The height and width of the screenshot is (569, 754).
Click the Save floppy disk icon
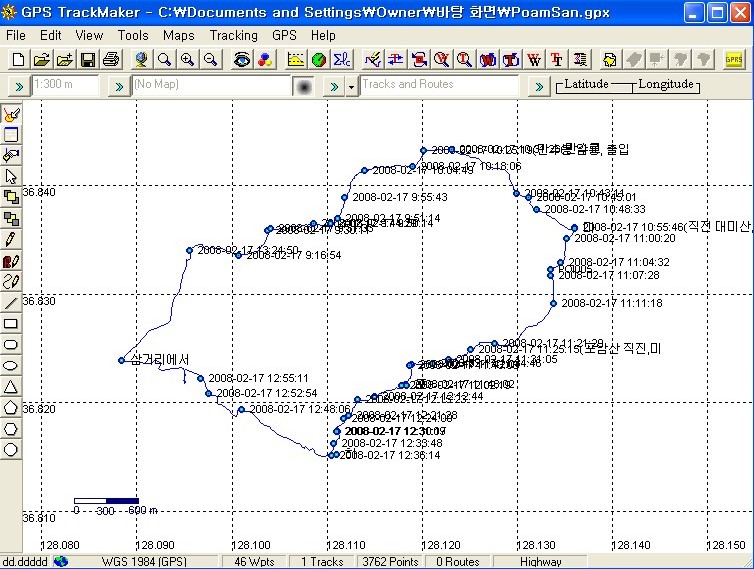87,60
